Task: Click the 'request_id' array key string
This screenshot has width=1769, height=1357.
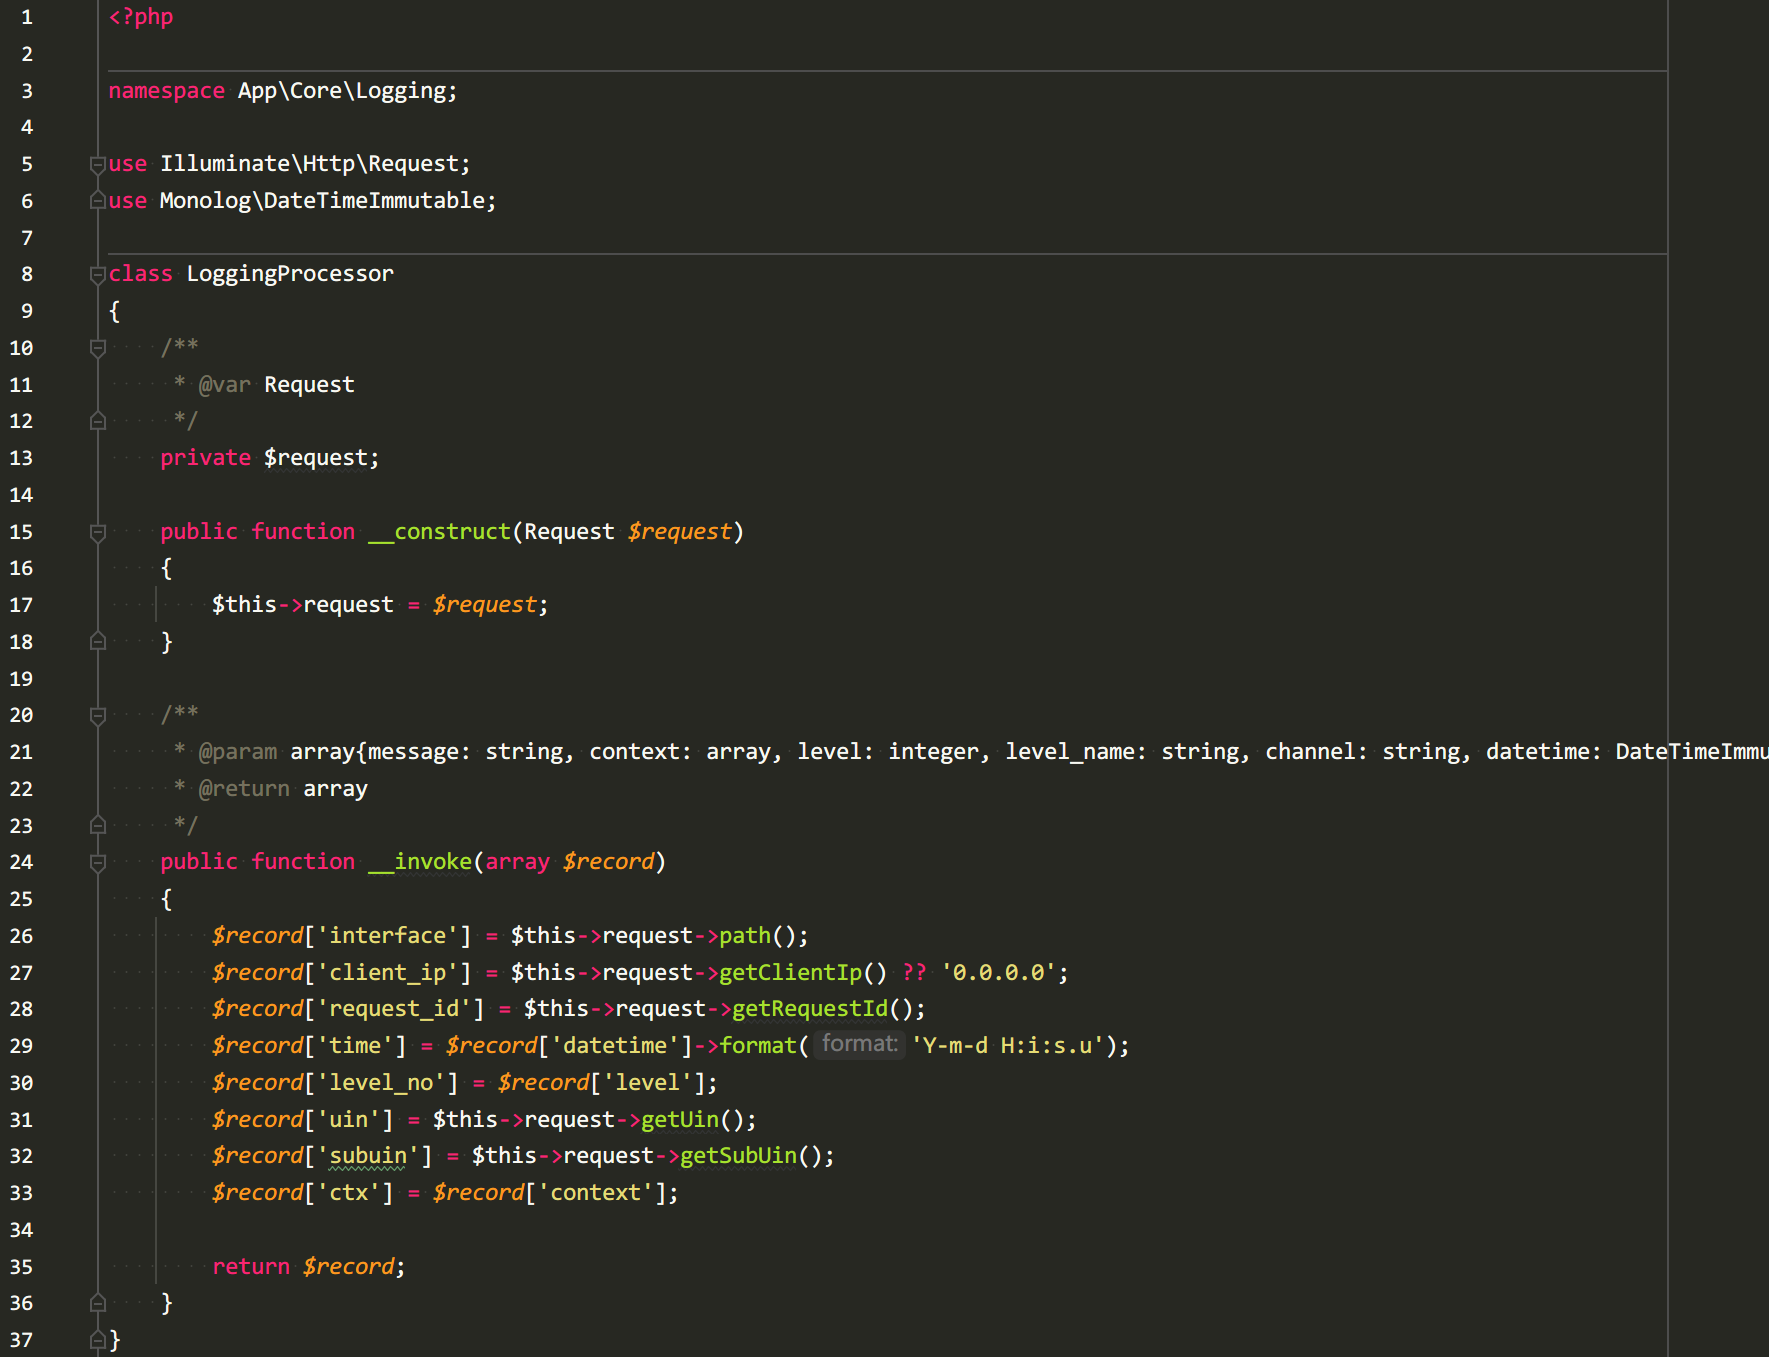Action: [394, 1009]
